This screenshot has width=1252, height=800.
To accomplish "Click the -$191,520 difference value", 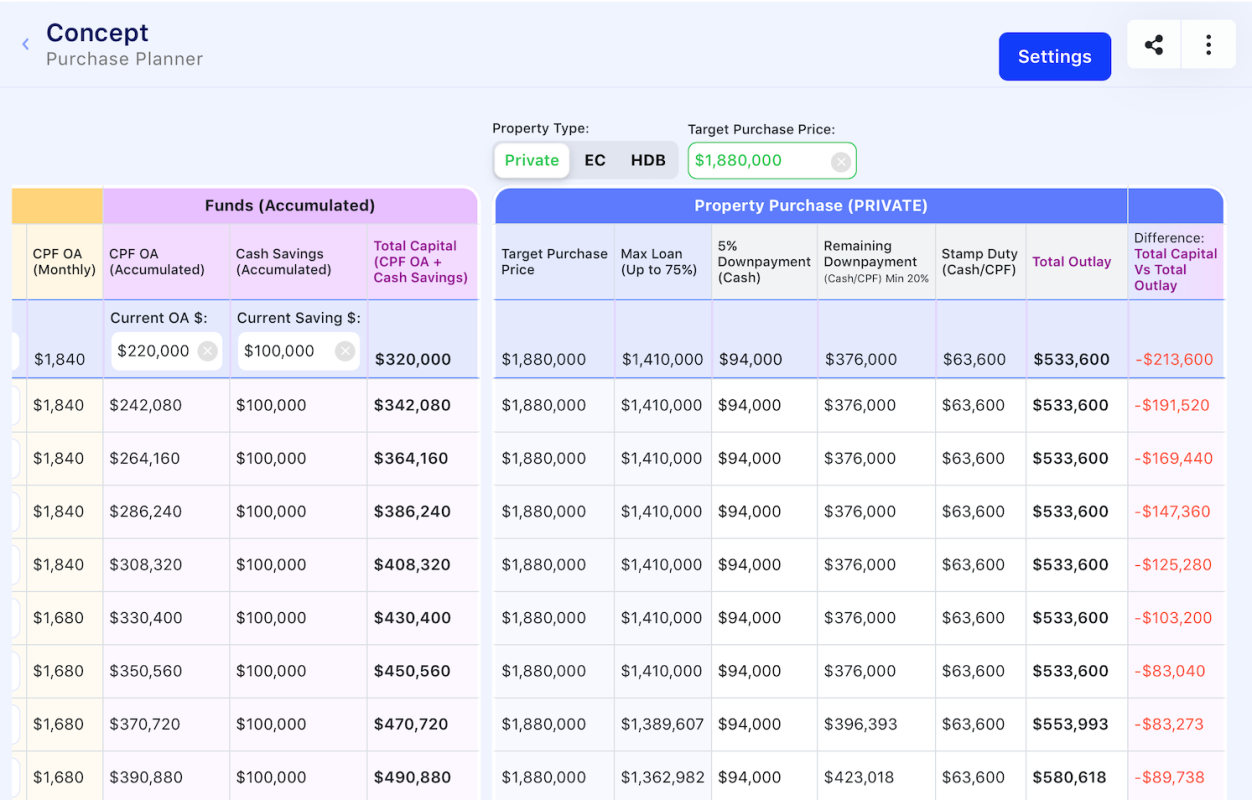I will [x=1172, y=406].
